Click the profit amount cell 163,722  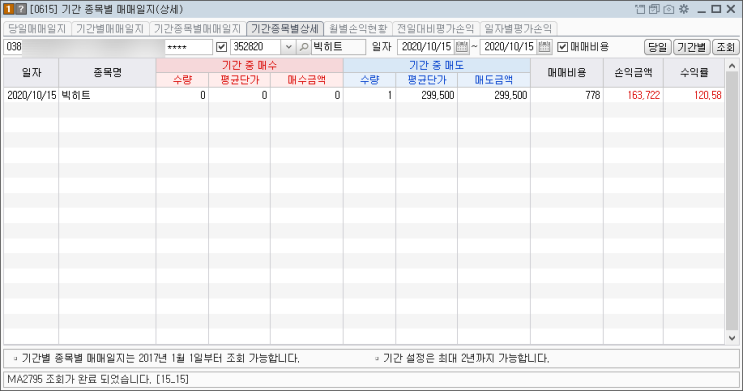coord(634,95)
